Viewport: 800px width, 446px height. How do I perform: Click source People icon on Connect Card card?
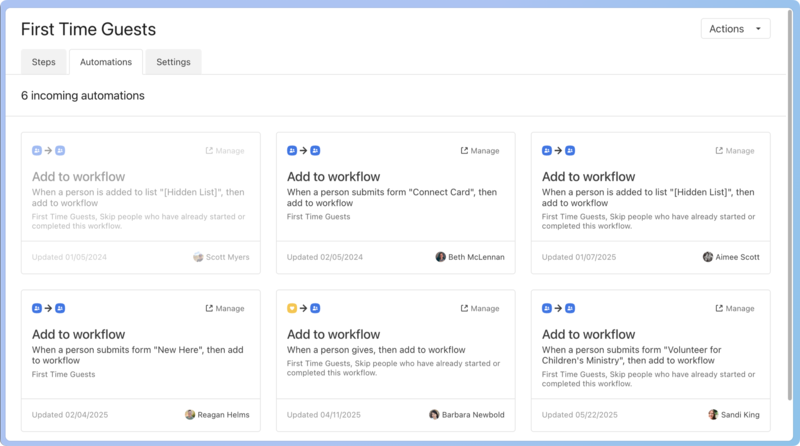tap(292, 151)
